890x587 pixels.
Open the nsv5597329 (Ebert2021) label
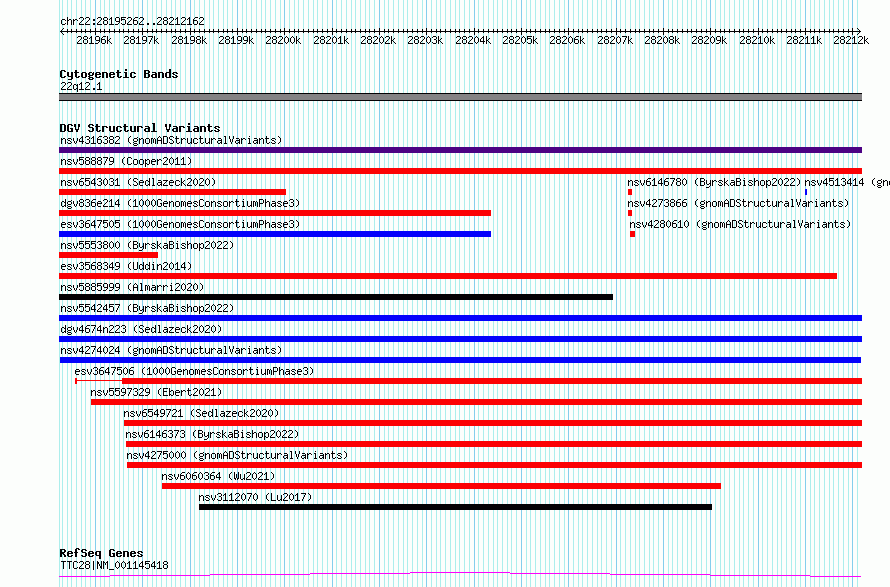156,392
